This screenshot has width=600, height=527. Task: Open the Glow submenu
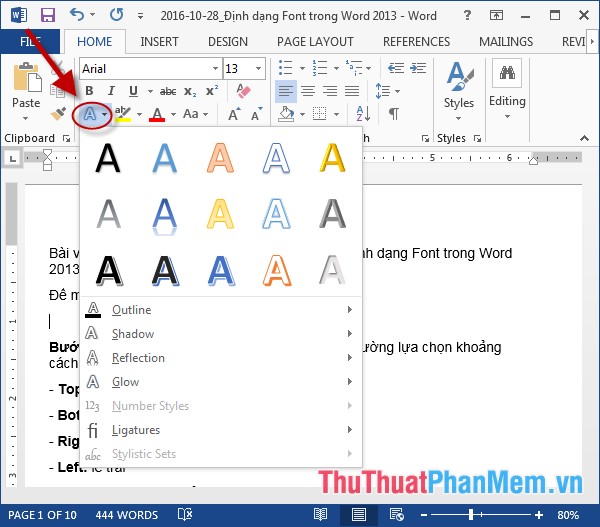click(221, 382)
